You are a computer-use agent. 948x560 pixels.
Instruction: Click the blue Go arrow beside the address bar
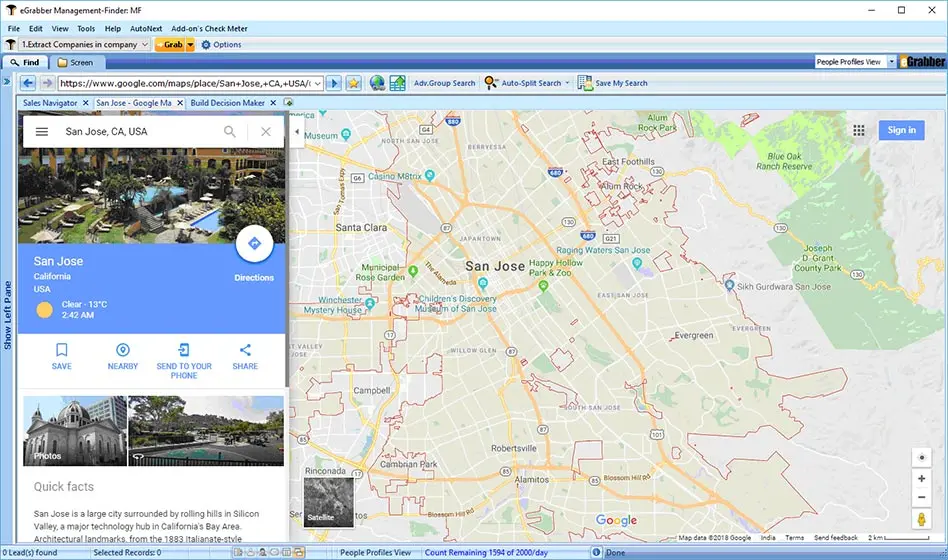point(334,83)
